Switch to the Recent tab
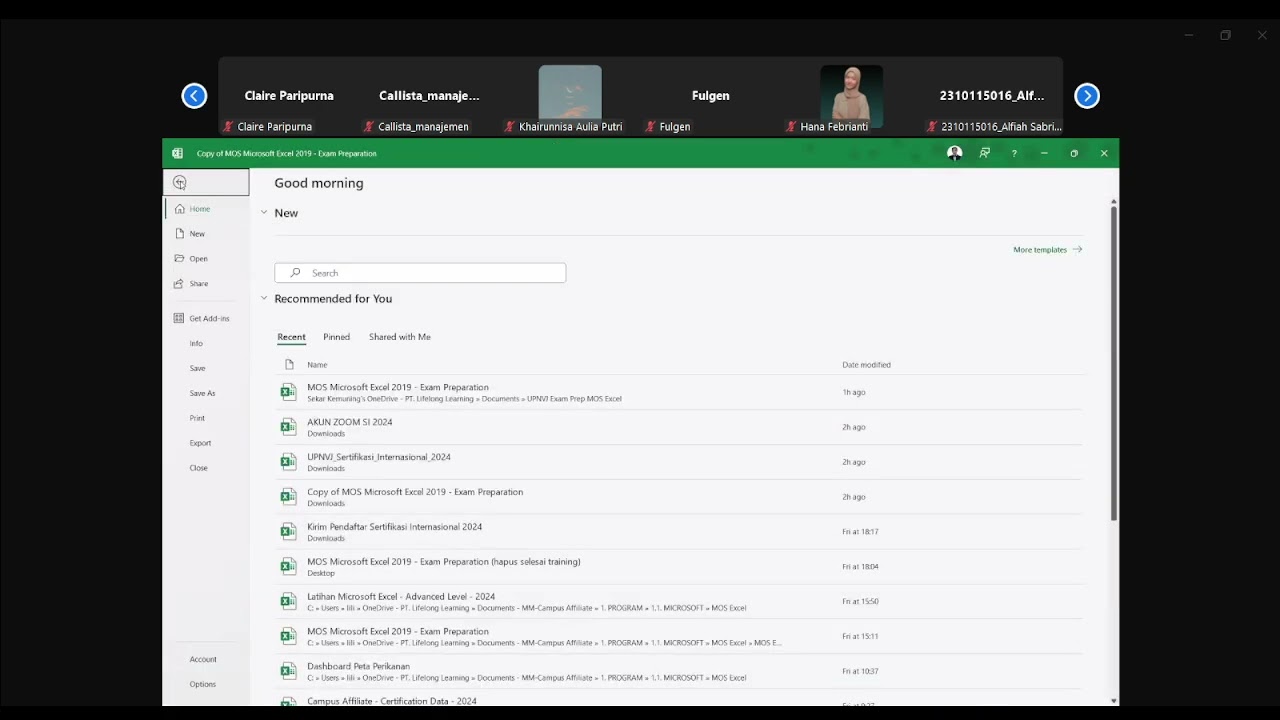Screen dimensions: 1280x720 pos(291,337)
